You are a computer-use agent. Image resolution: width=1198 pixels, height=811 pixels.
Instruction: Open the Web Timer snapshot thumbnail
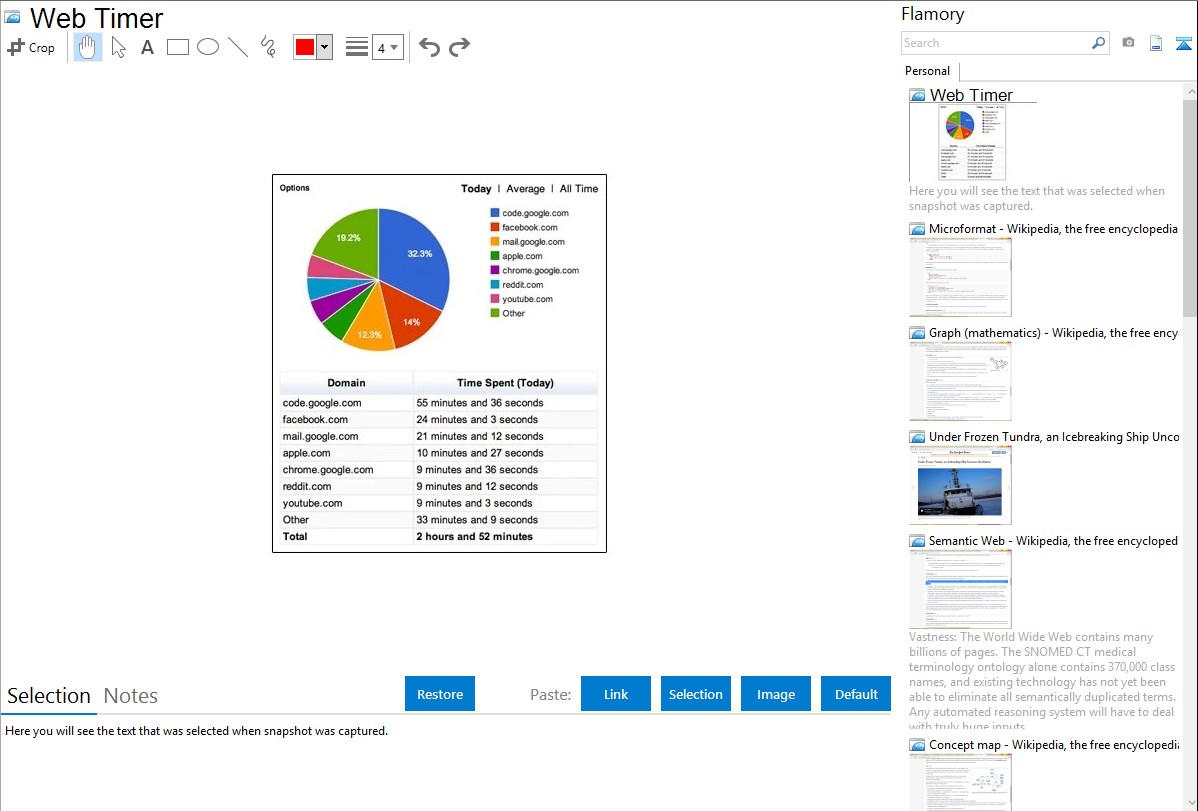[972, 143]
